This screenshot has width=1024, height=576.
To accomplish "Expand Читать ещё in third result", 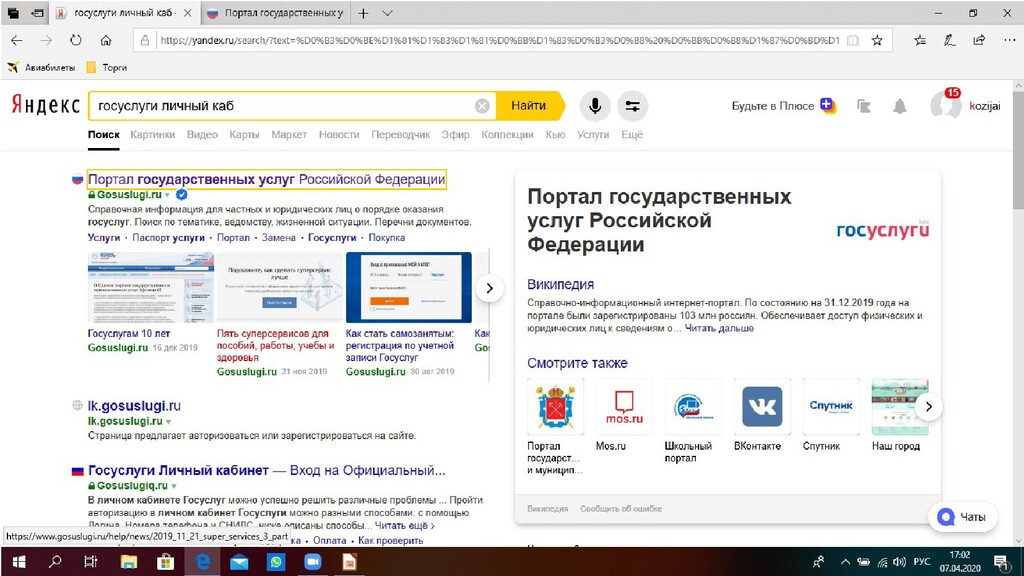I will tap(404, 526).
